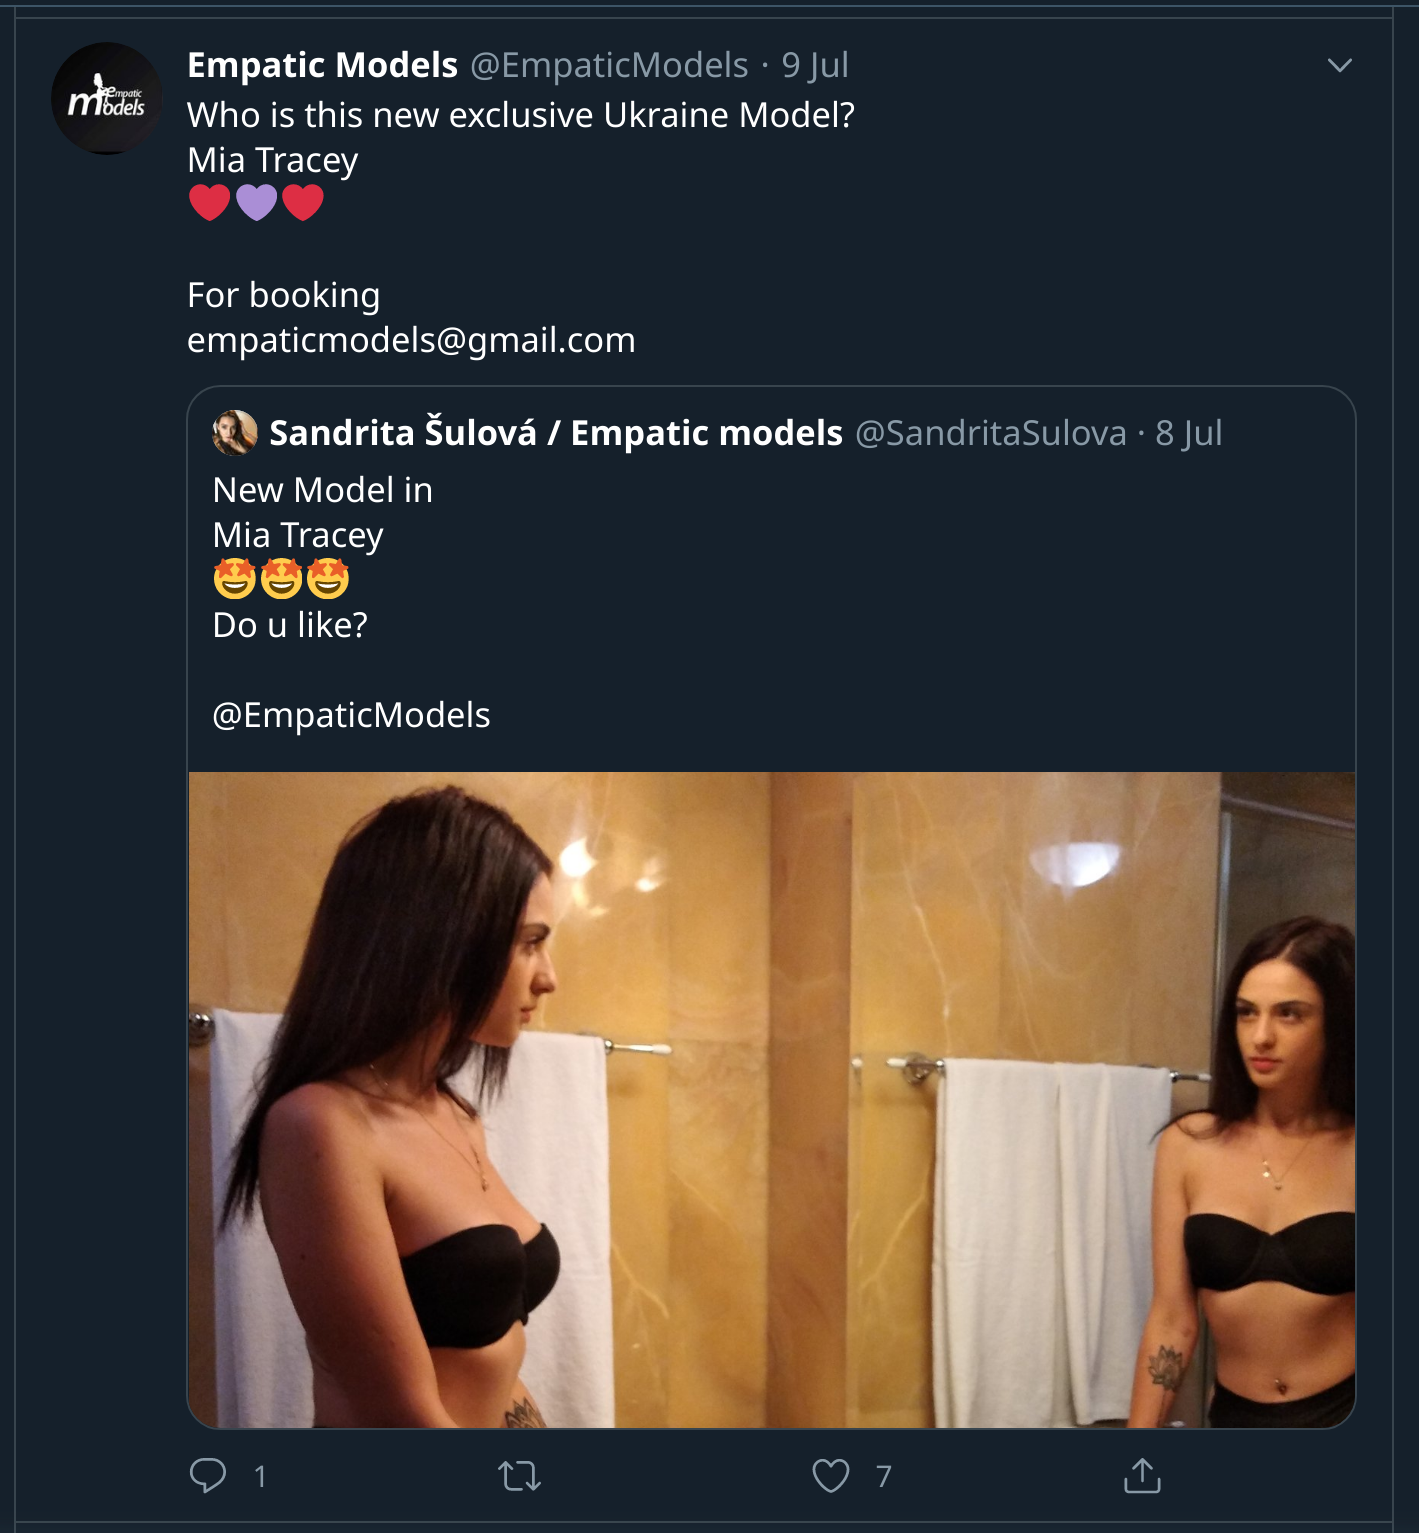Image resolution: width=1419 pixels, height=1533 pixels.
Task: Click the like count number 7
Action: pos(883,1476)
